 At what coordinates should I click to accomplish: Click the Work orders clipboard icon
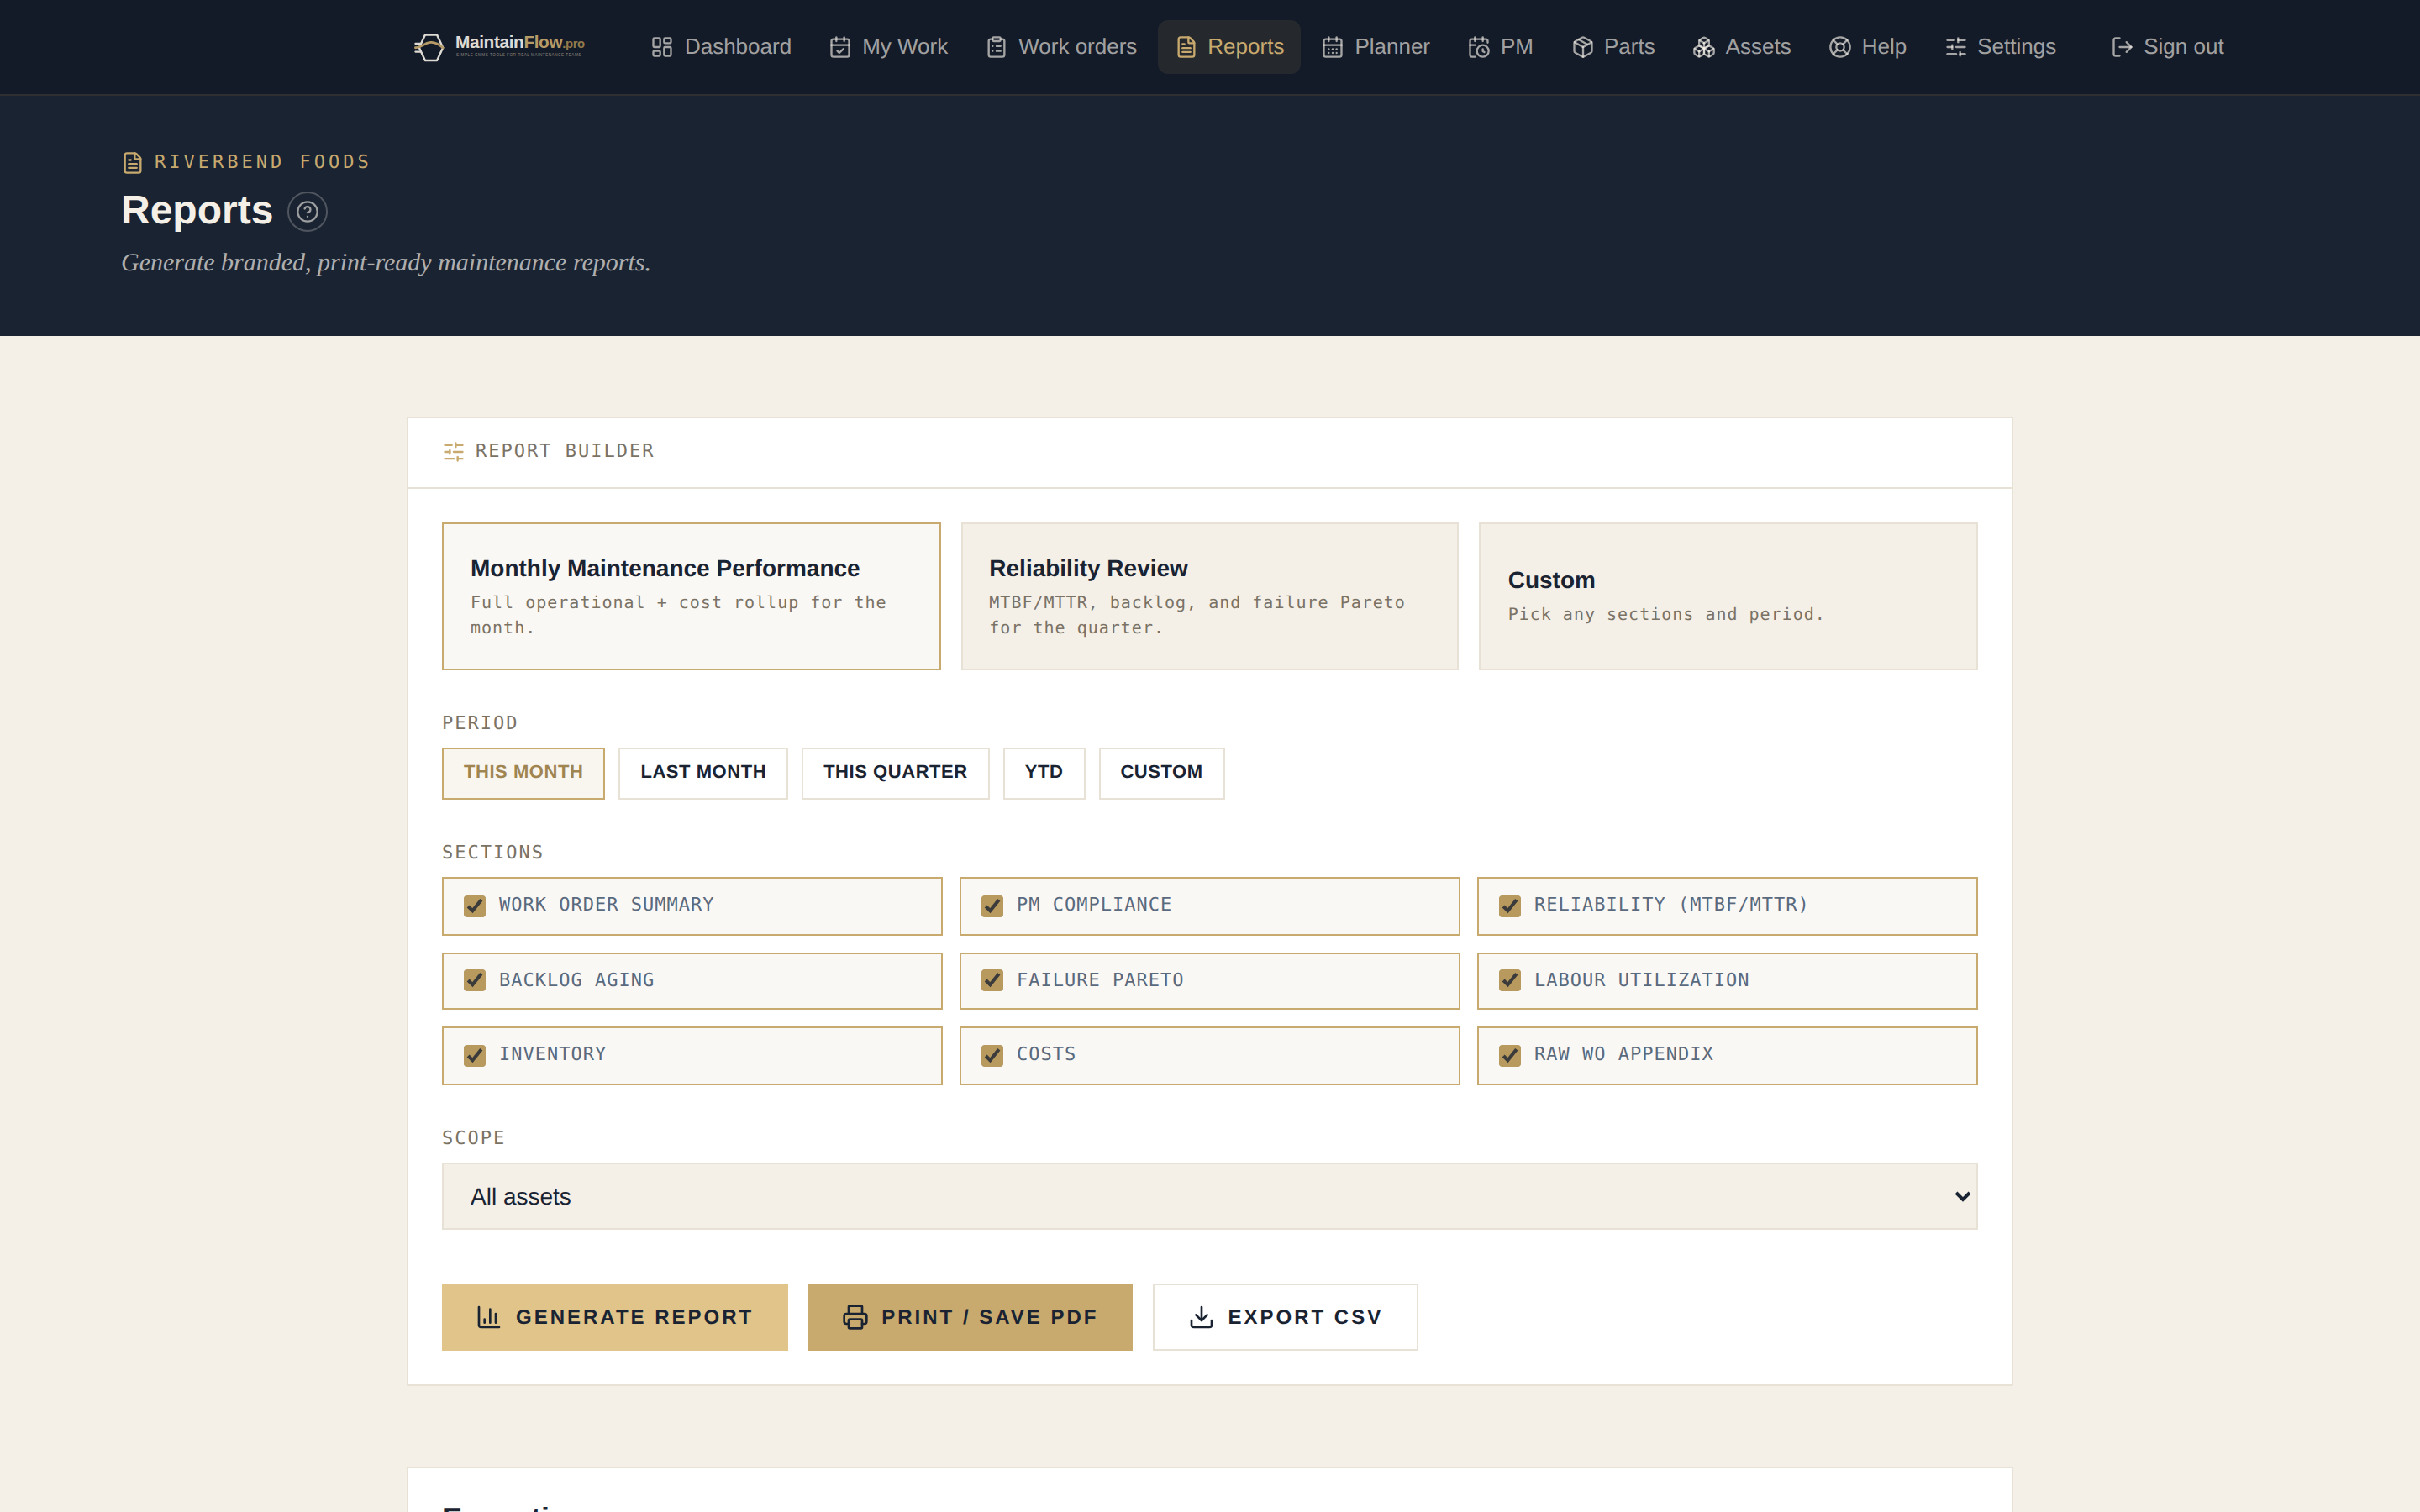pyautogui.click(x=996, y=47)
